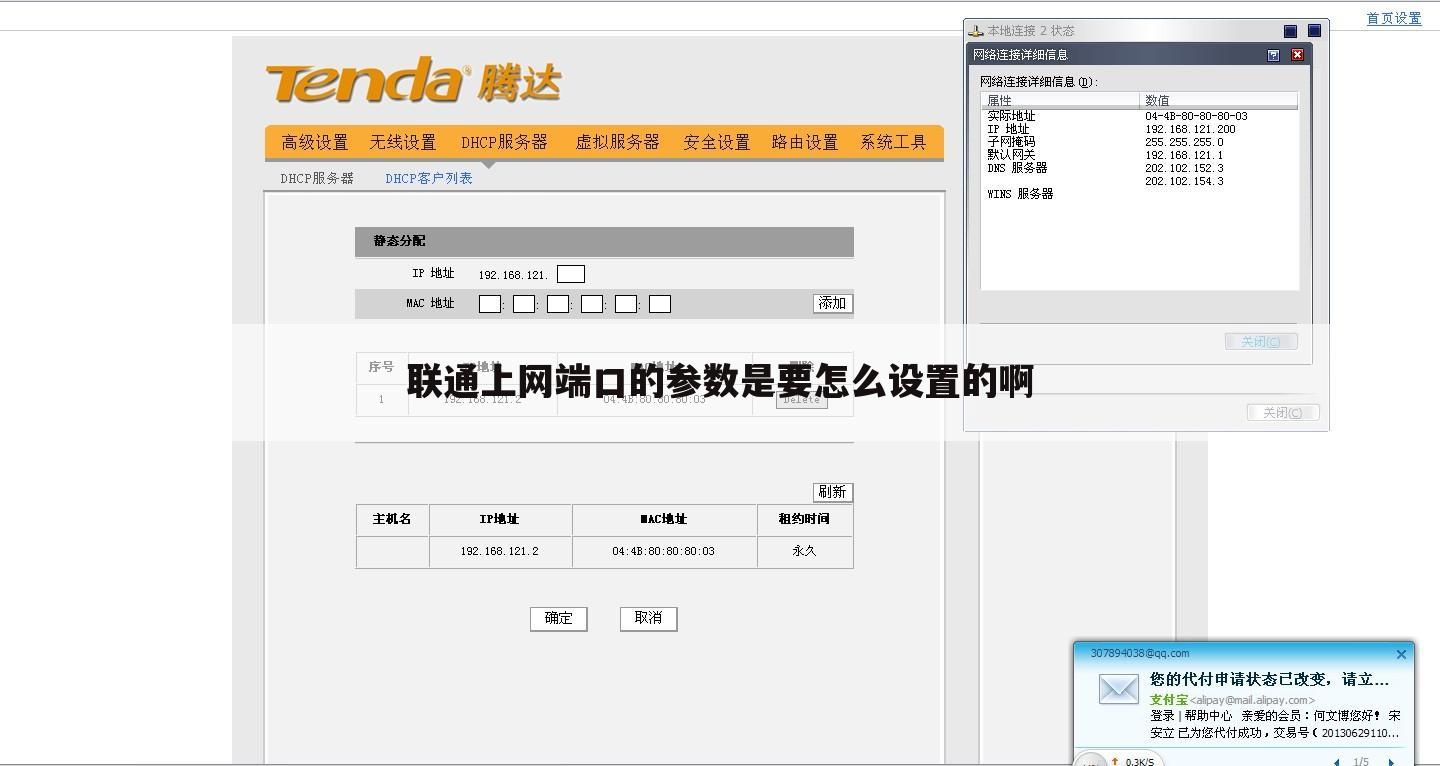Viewport: 1440px width, 766px height.
Task: Close the 网络连接详细信息 dialog with the red X
Action: coord(1297,55)
